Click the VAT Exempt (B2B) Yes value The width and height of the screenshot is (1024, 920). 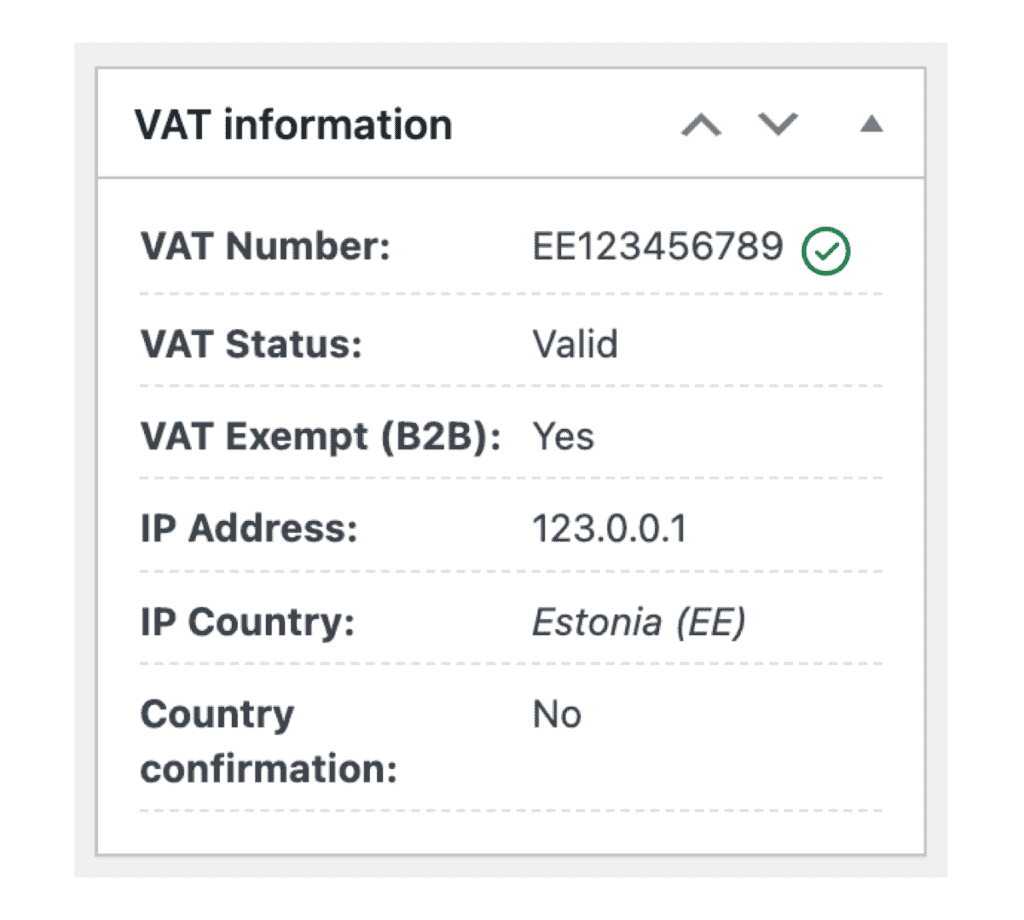562,436
